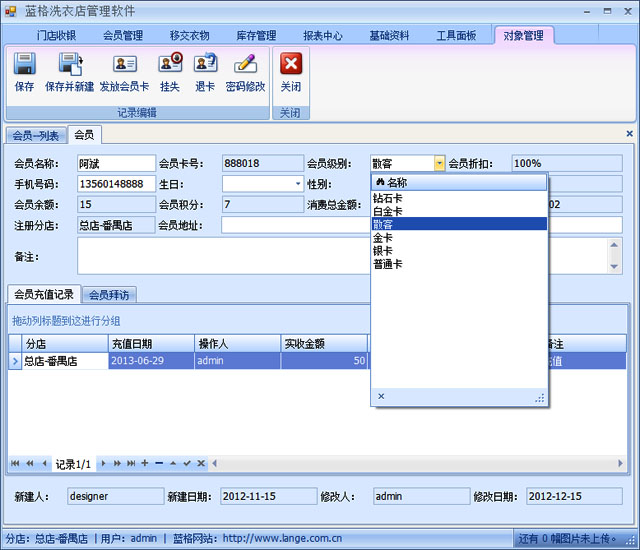Click the 保存 save icon
Image resolution: width=640 pixels, height=550 pixels.
24,64
